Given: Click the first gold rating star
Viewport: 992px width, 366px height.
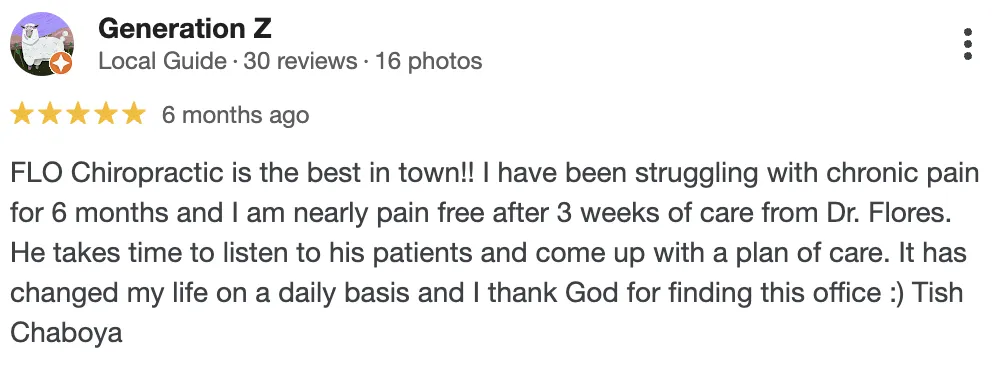Looking at the screenshot, I should click(x=22, y=114).
